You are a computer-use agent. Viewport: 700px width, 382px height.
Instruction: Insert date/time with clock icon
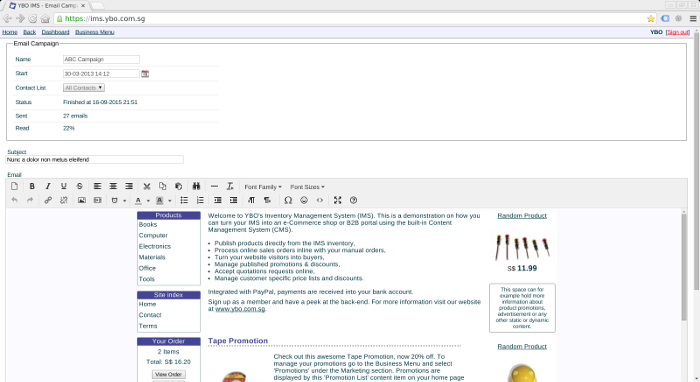click(x=115, y=200)
